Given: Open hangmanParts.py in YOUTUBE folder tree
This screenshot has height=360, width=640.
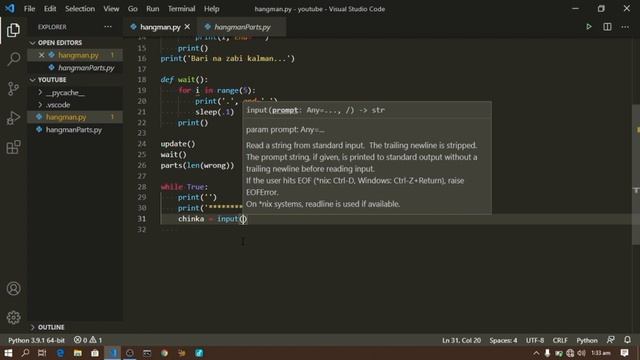Looking at the screenshot, I should 74,130.
